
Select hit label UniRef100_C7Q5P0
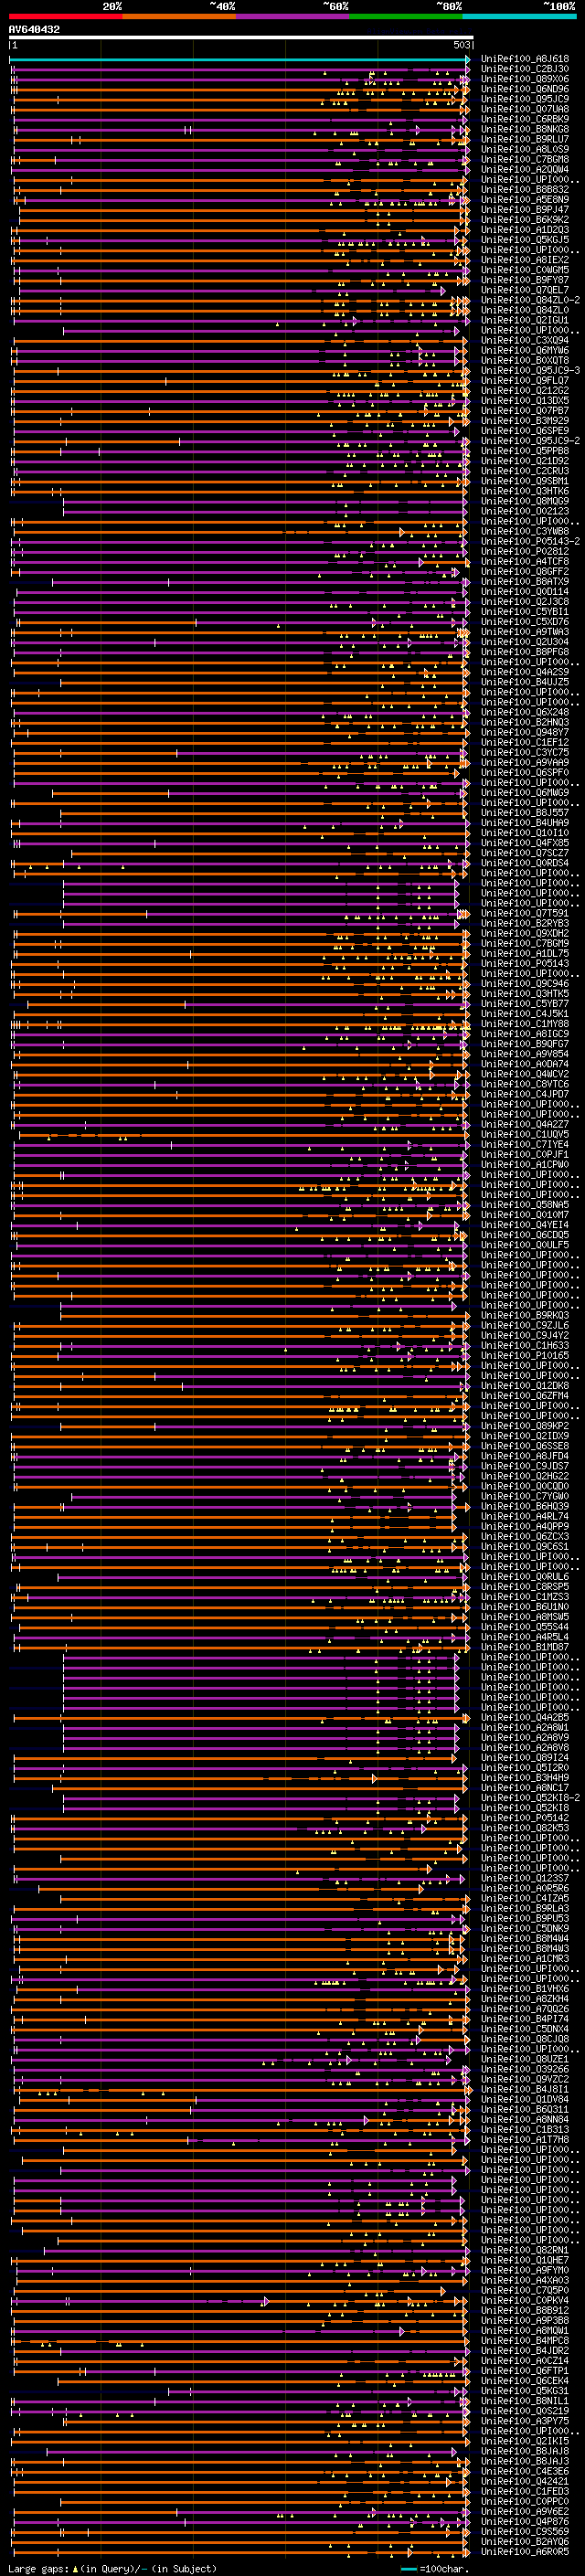pos(525,2290)
